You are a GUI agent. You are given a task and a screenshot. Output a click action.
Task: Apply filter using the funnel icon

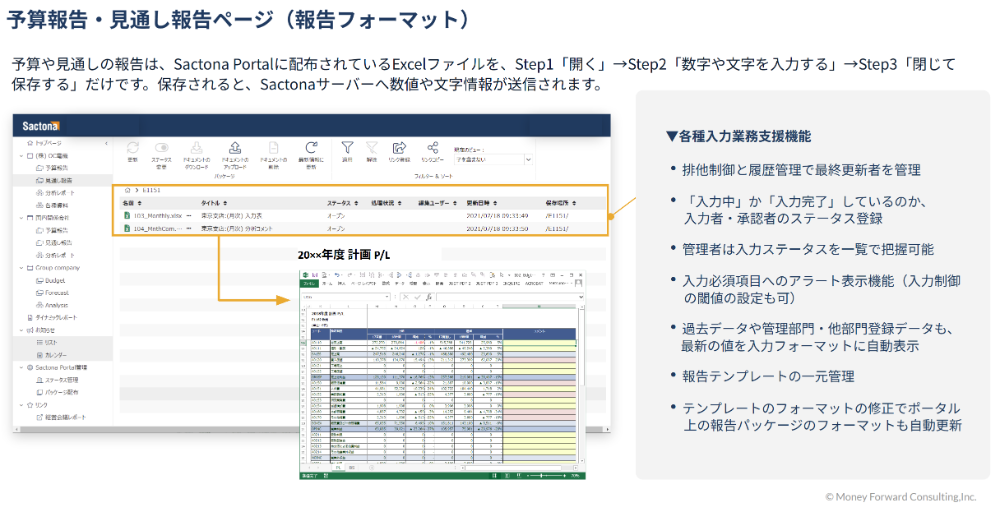pos(347,148)
